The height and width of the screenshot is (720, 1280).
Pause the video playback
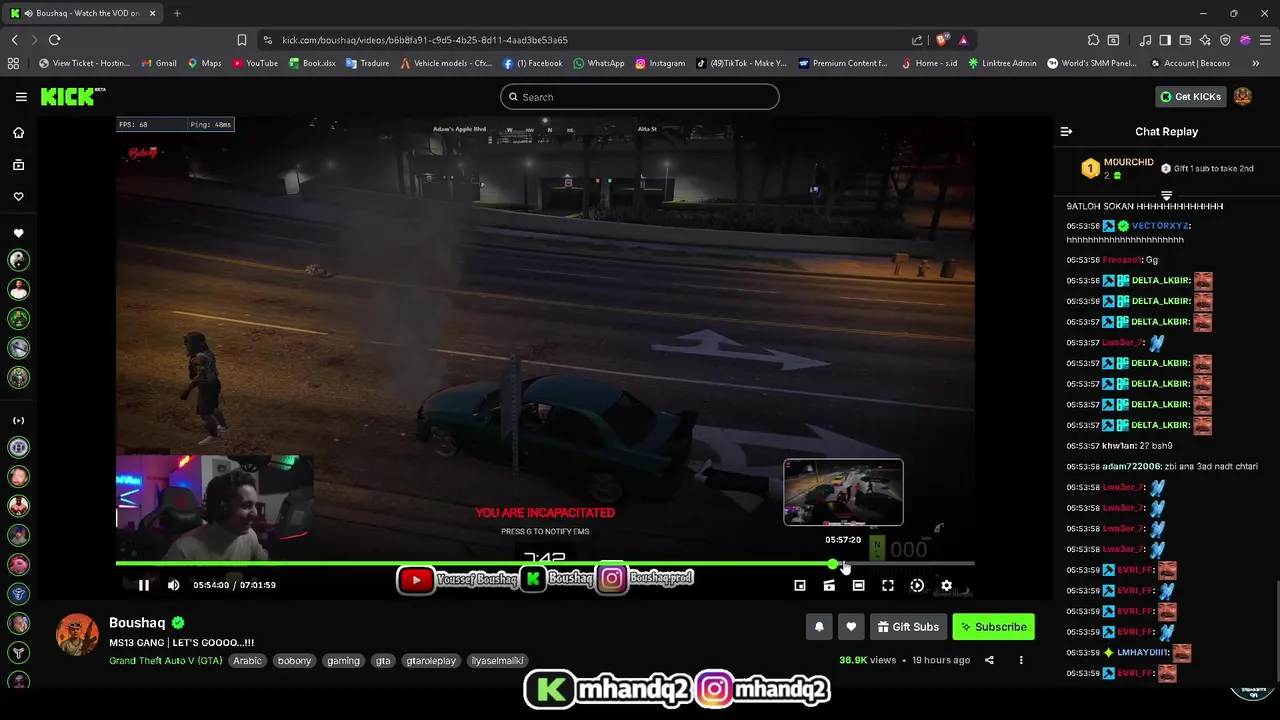[x=143, y=585]
